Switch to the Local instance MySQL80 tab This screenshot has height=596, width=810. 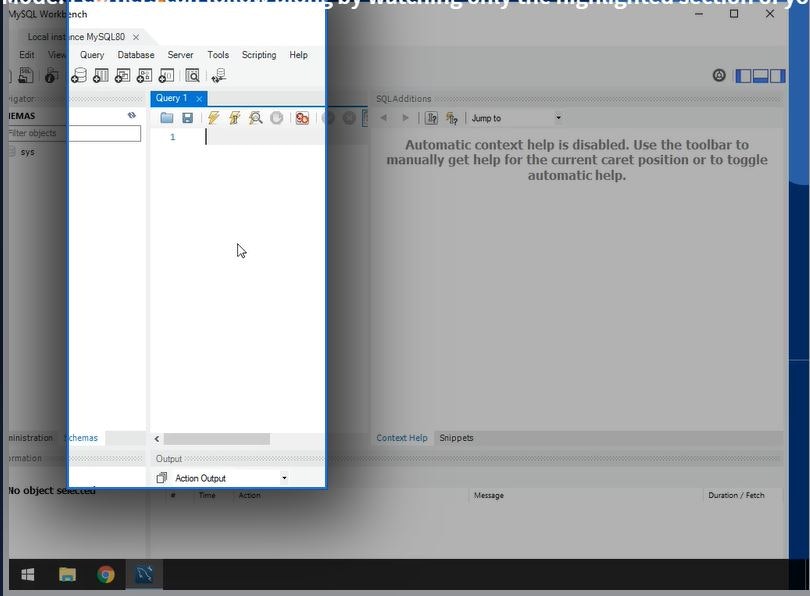pyautogui.click(x=76, y=37)
